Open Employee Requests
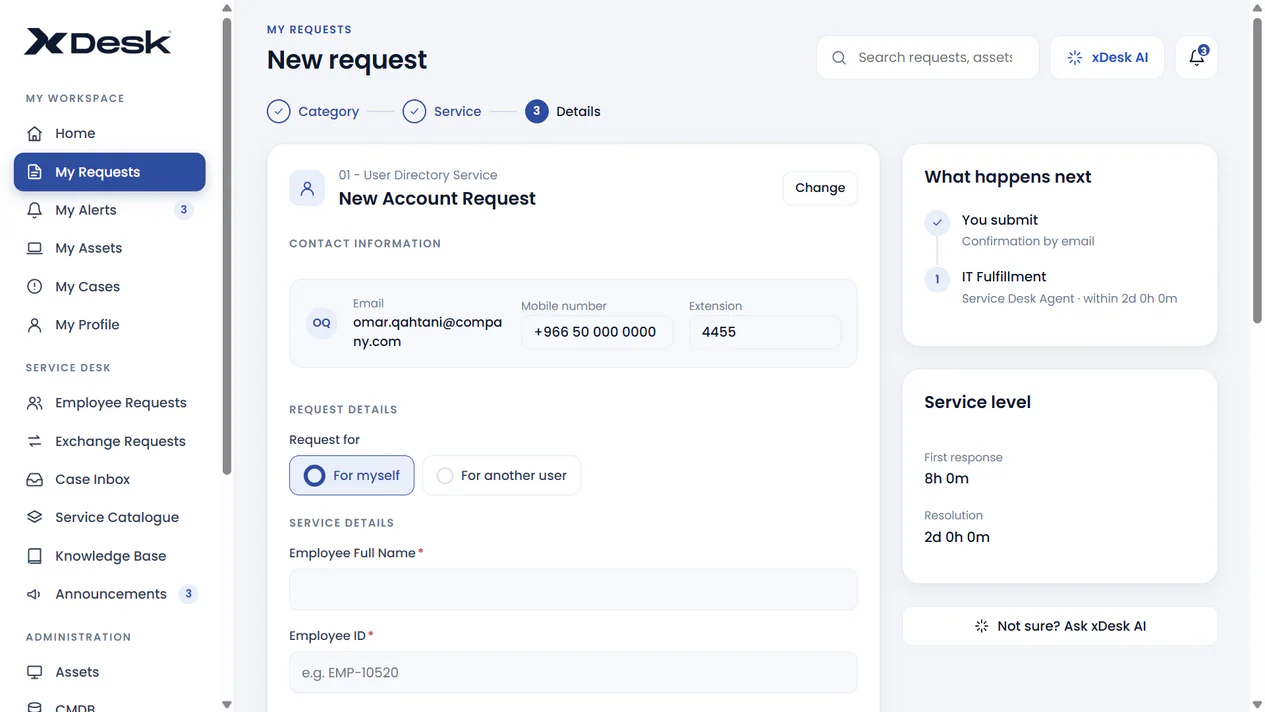 click(x=110, y=403)
